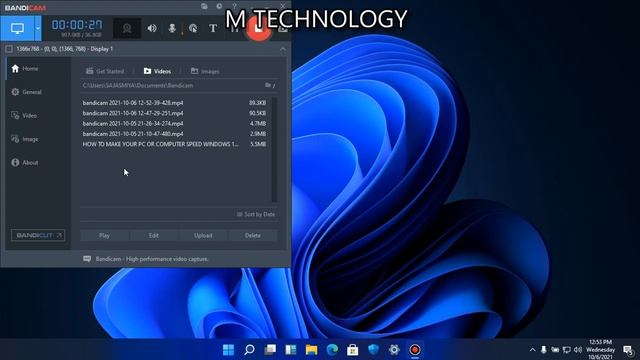
Task: Toggle the mouse cursor effects icon
Action: point(193,28)
